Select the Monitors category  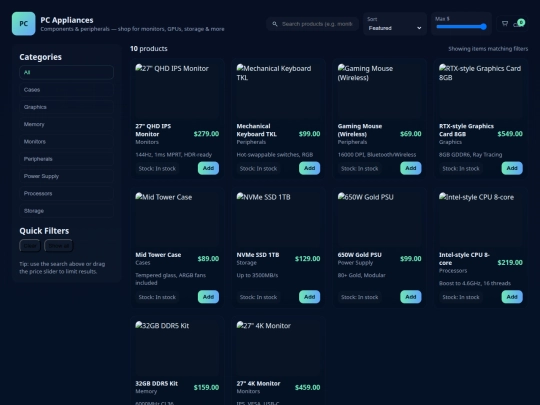pyautogui.click(x=66, y=142)
